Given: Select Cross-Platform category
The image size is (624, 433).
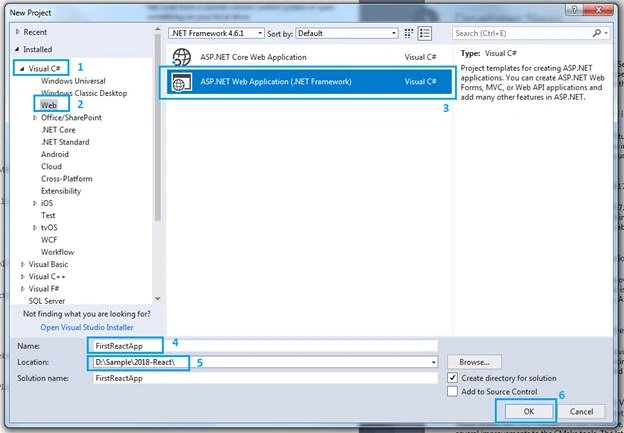Looking at the screenshot, I should tap(67, 179).
